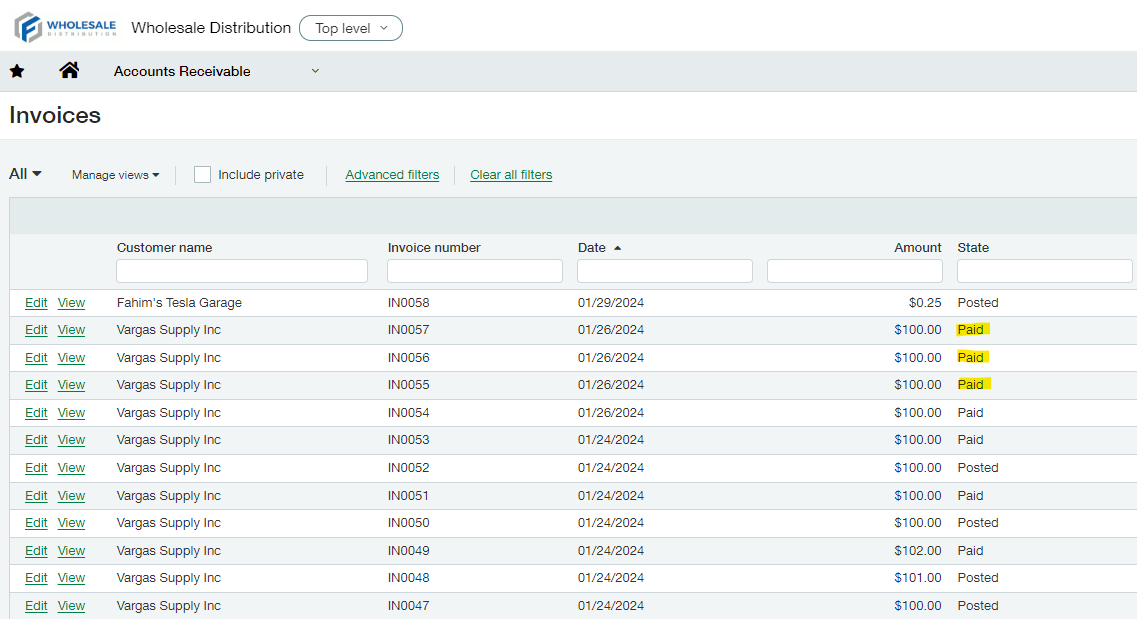Image resolution: width=1137 pixels, height=619 pixels.
Task: Edit invoice IN0058
Action: click(36, 303)
